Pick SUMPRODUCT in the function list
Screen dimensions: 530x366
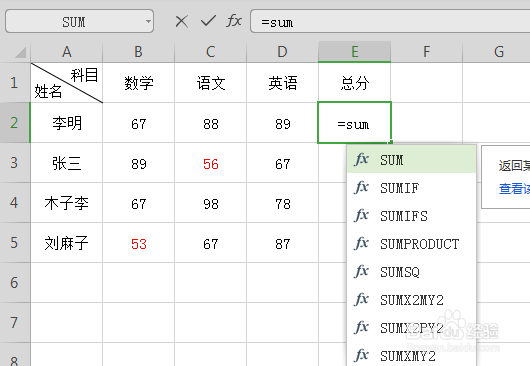(x=411, y=244)
